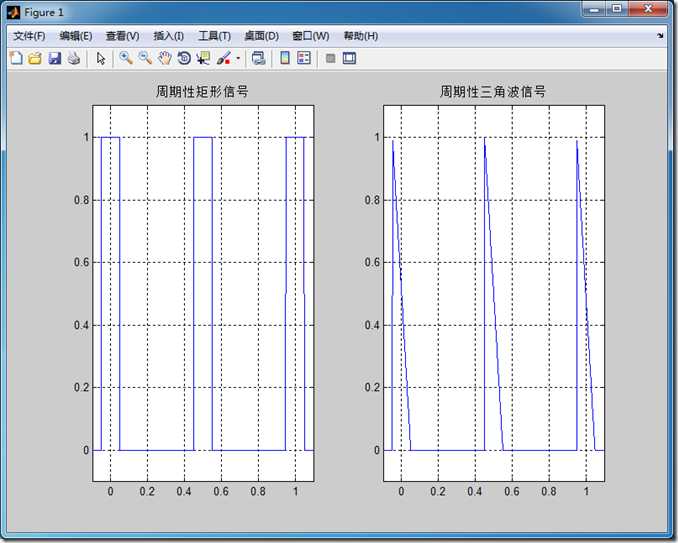Viewport: 678px width, 543px height.
Task: Click the Save Figure floppy icon
Action: (x=54, y=58)
